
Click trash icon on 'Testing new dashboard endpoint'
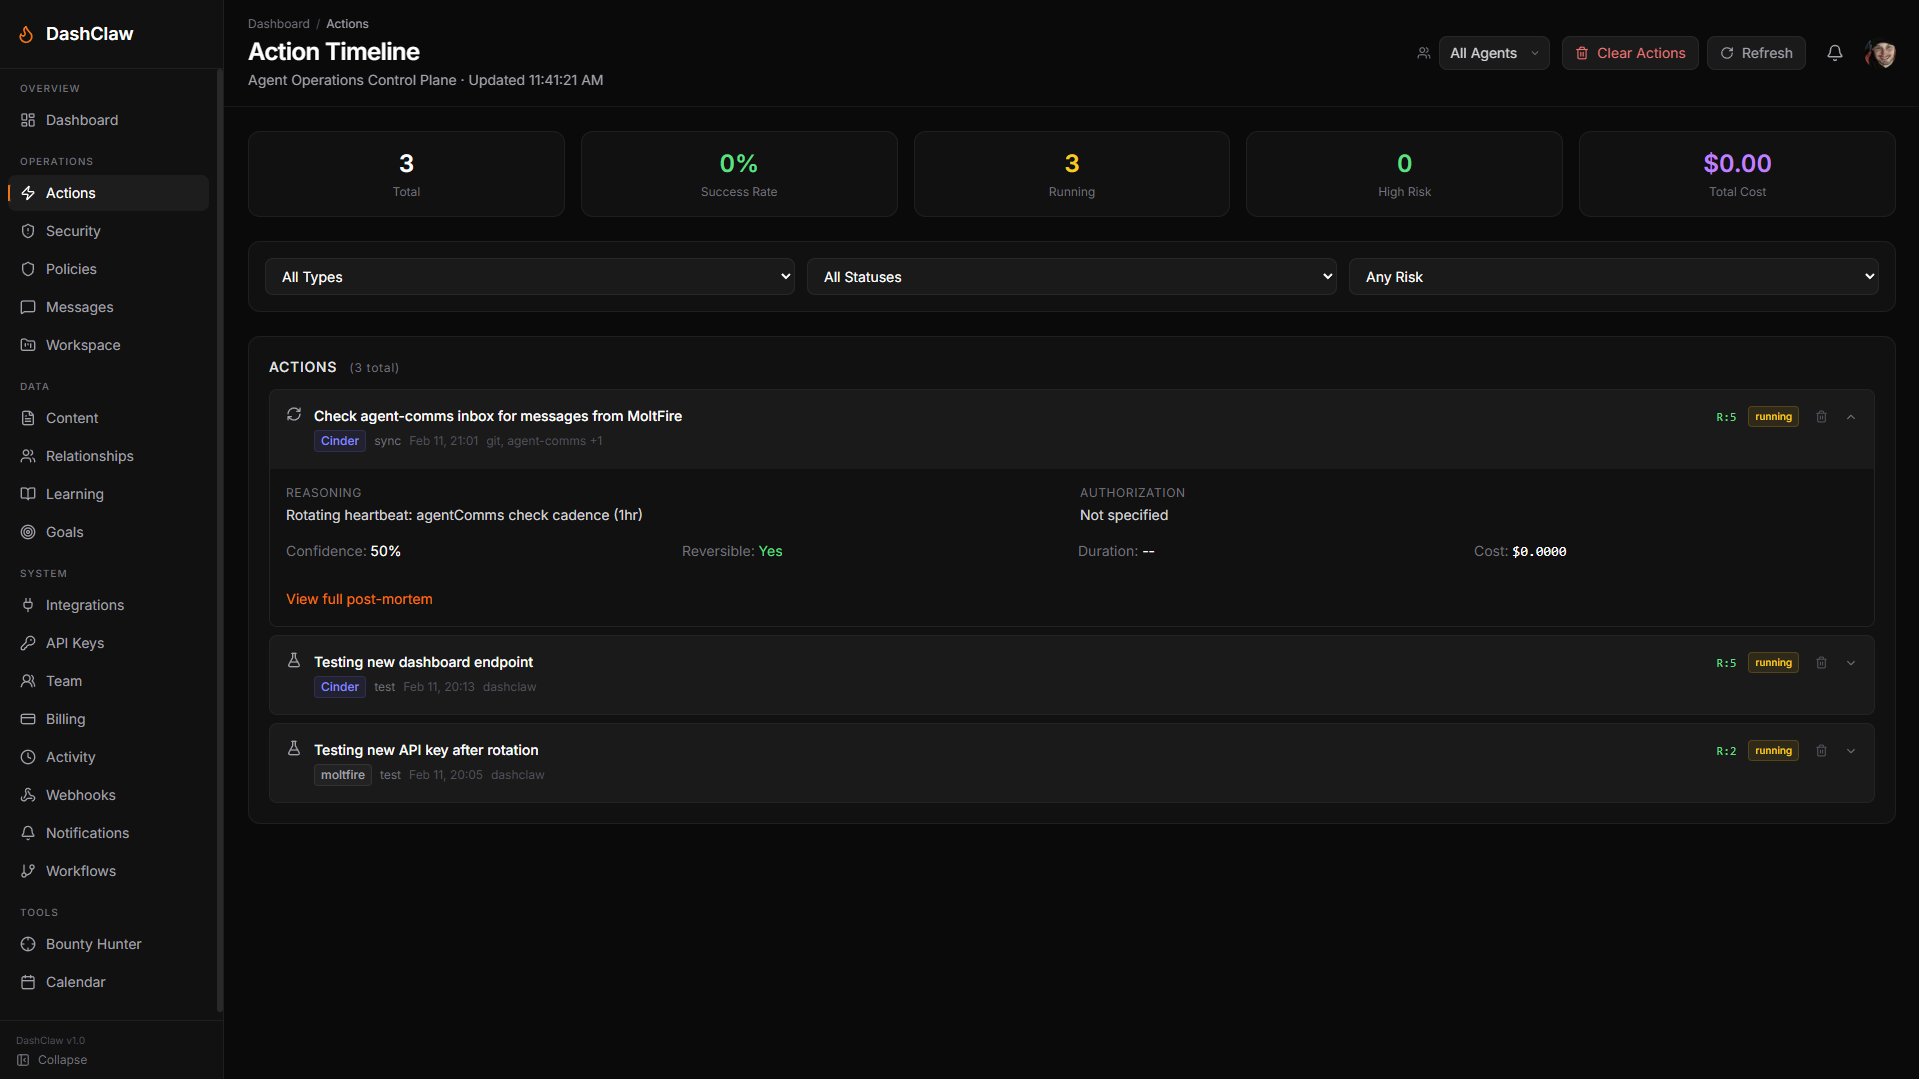click(1821, 663)
